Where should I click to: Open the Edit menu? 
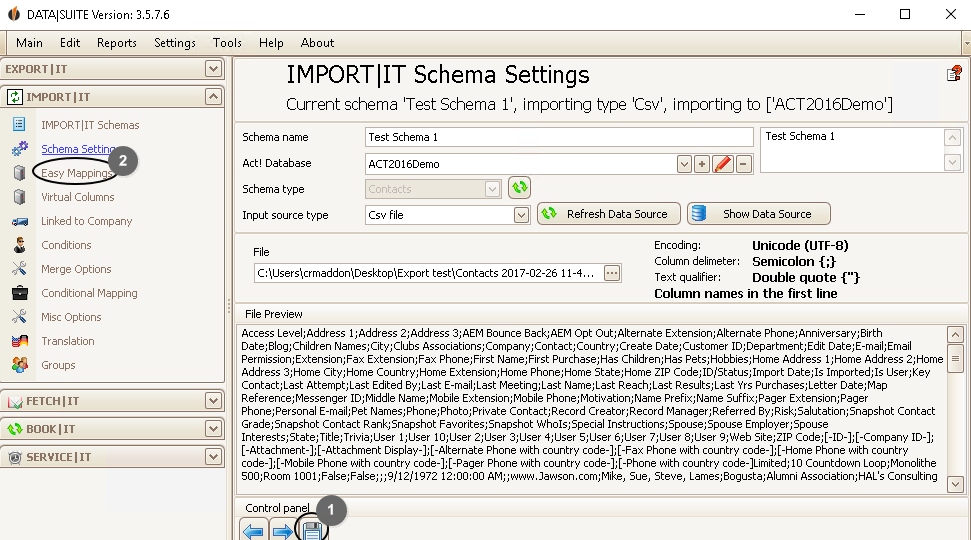(70, 43)
